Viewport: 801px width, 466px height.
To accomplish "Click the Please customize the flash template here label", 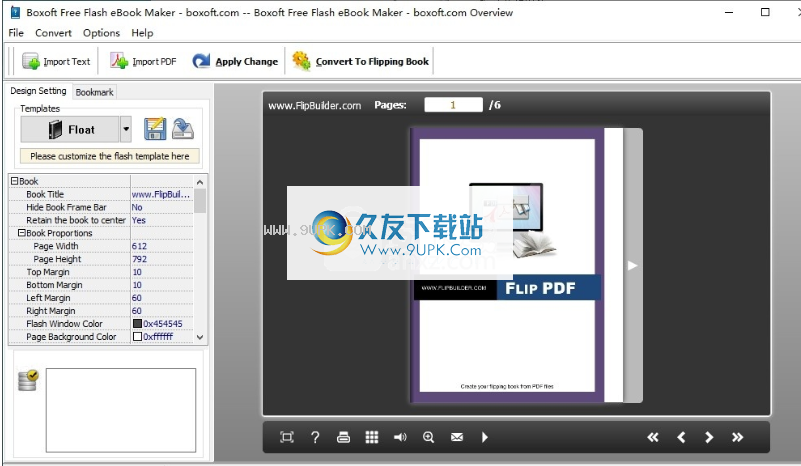I will 109,156.
